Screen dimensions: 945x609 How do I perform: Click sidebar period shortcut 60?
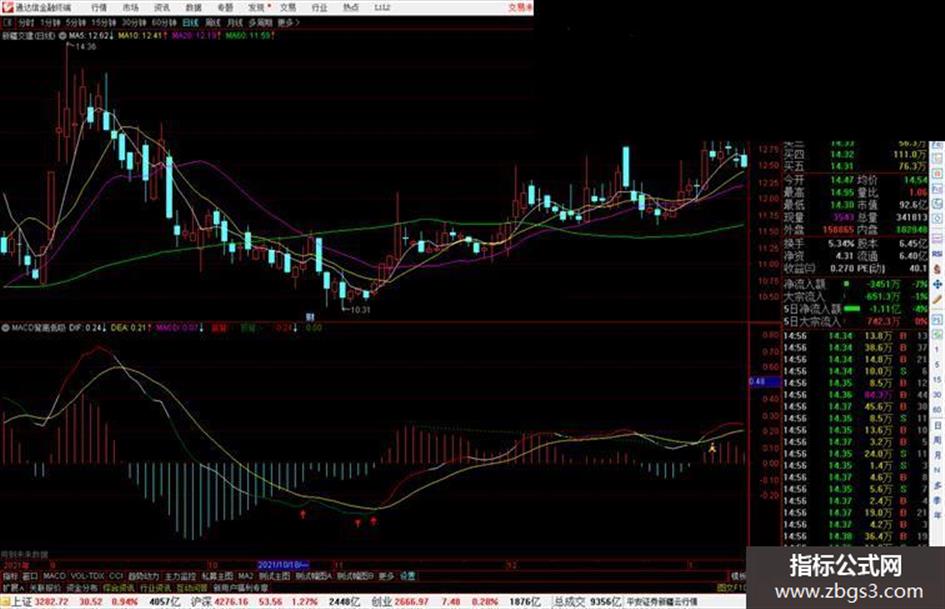[x=937, y=409]
